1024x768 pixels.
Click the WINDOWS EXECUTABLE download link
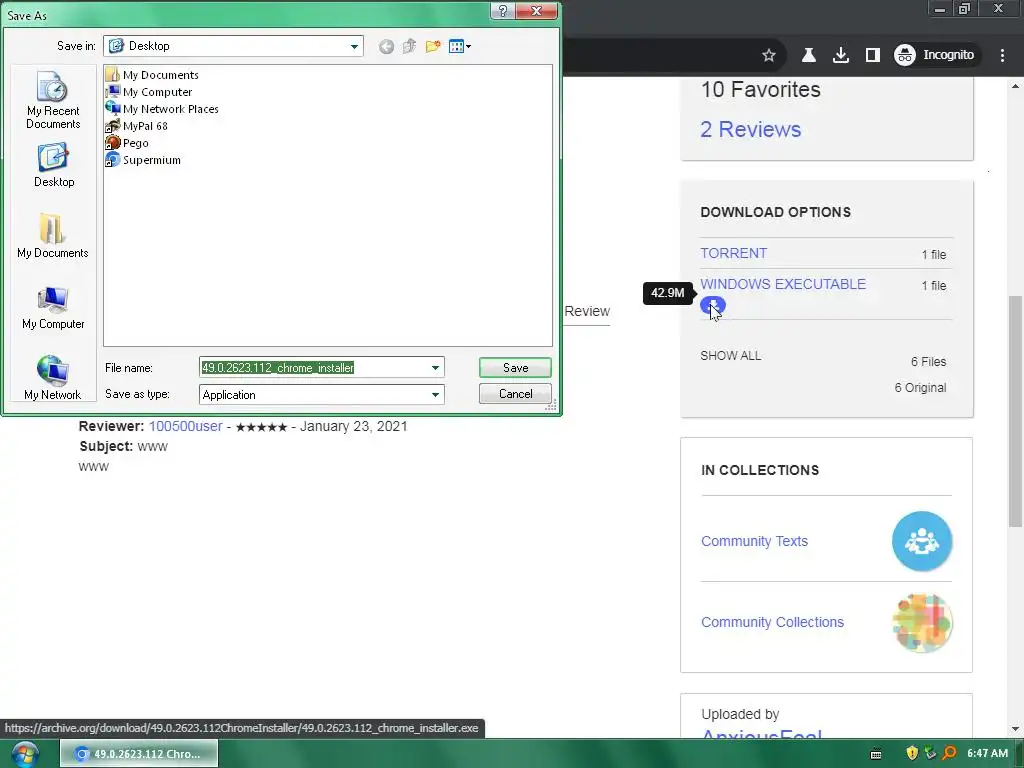click(783, 284)
